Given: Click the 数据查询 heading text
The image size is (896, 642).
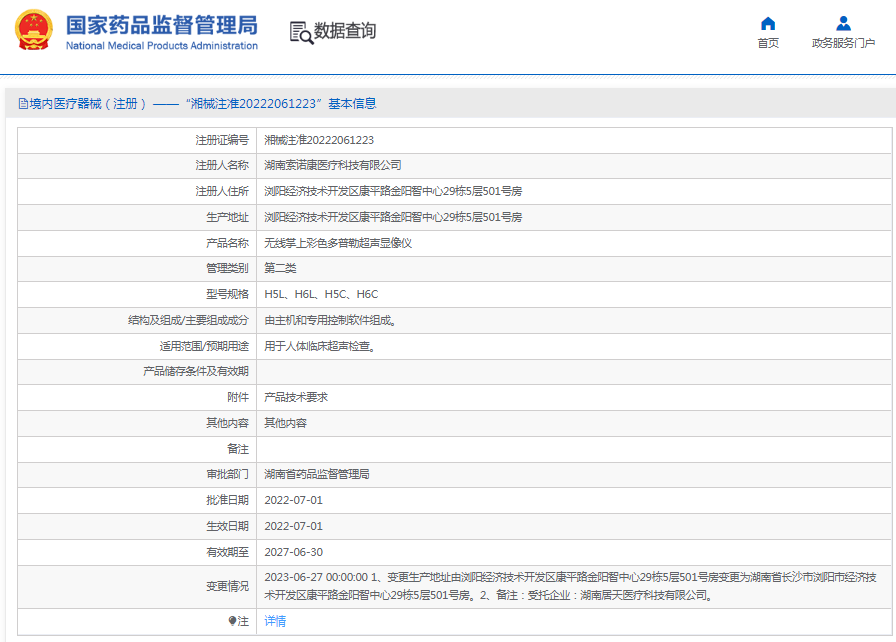Looking at the screenshot, I should point(345,31).
